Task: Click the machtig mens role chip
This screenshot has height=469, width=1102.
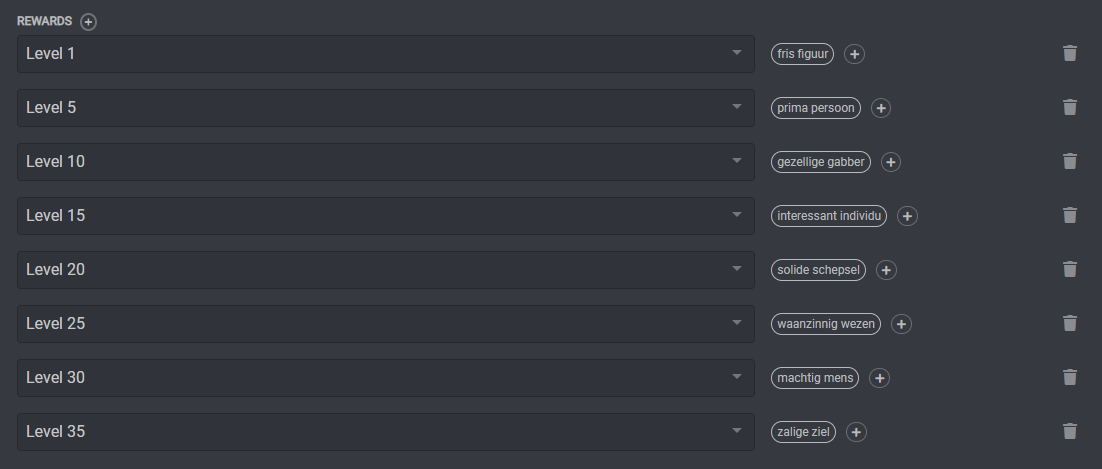Action: pyautogui.click(x=814, y=378)
